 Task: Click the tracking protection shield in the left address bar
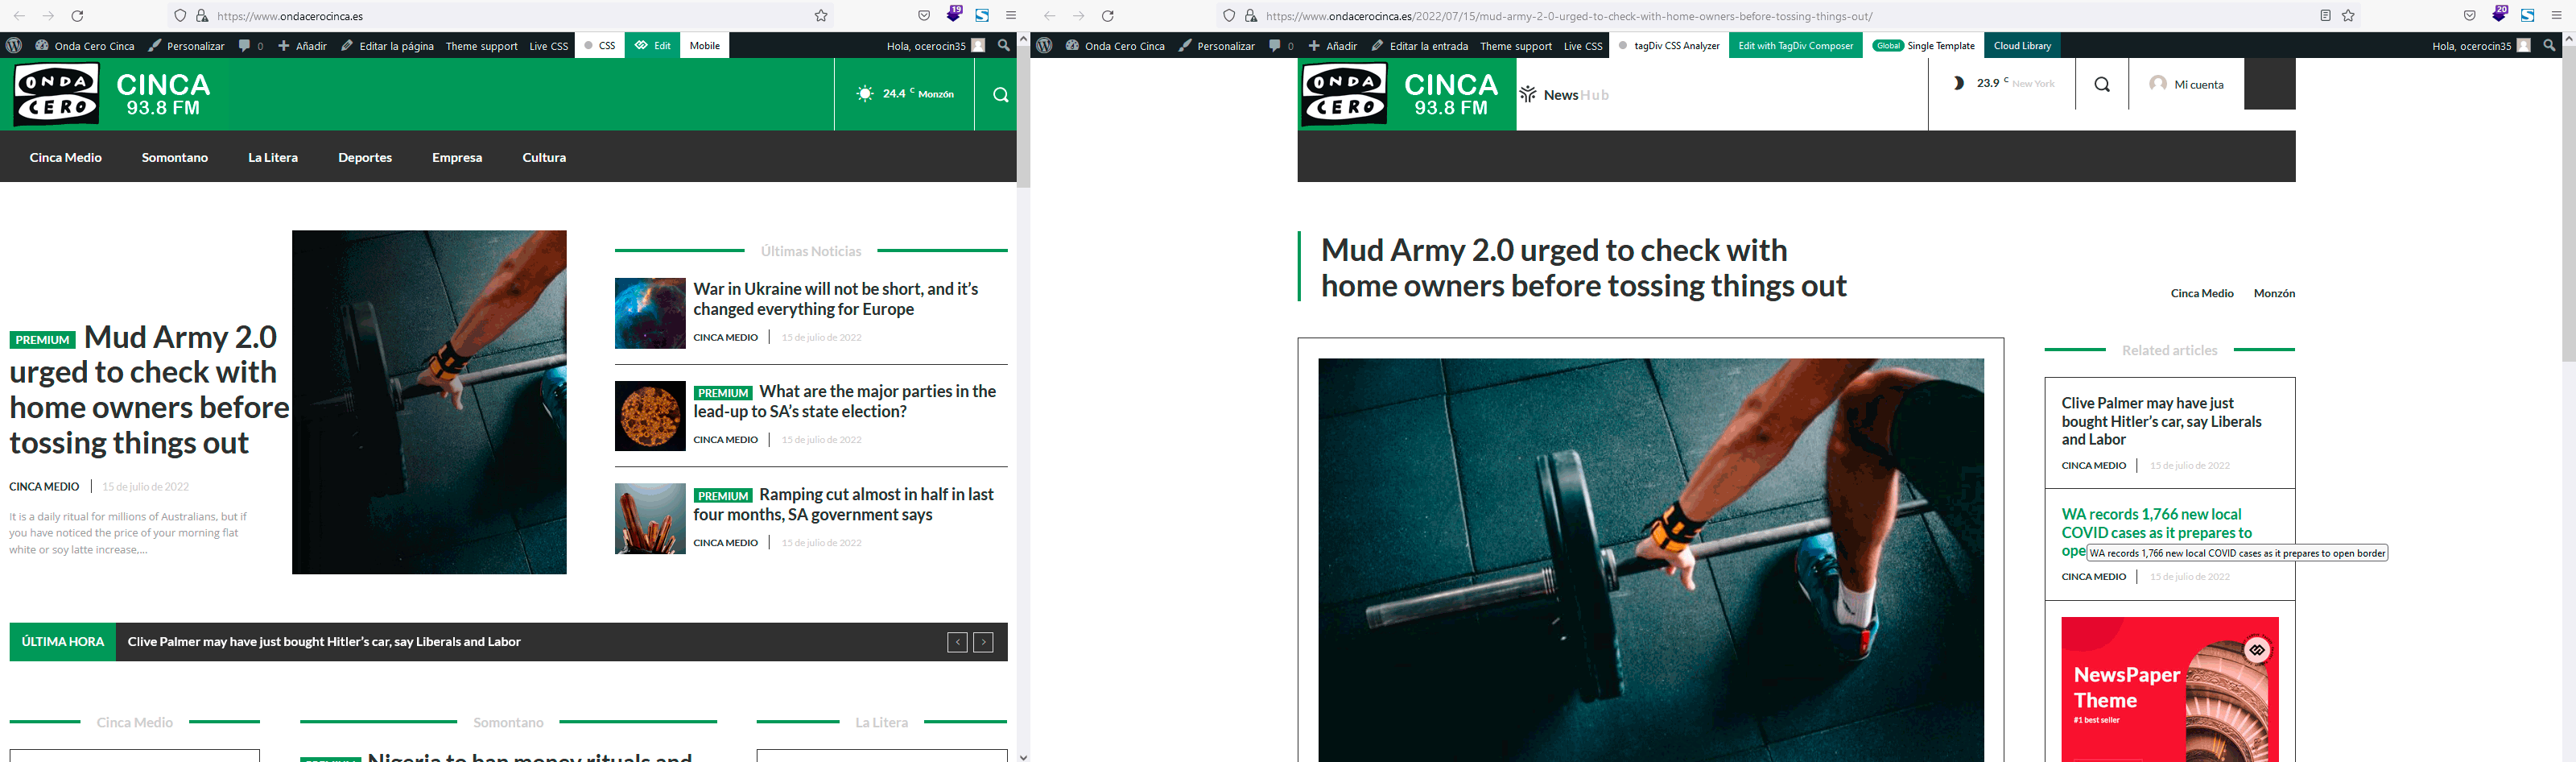(x=180, y=16)
